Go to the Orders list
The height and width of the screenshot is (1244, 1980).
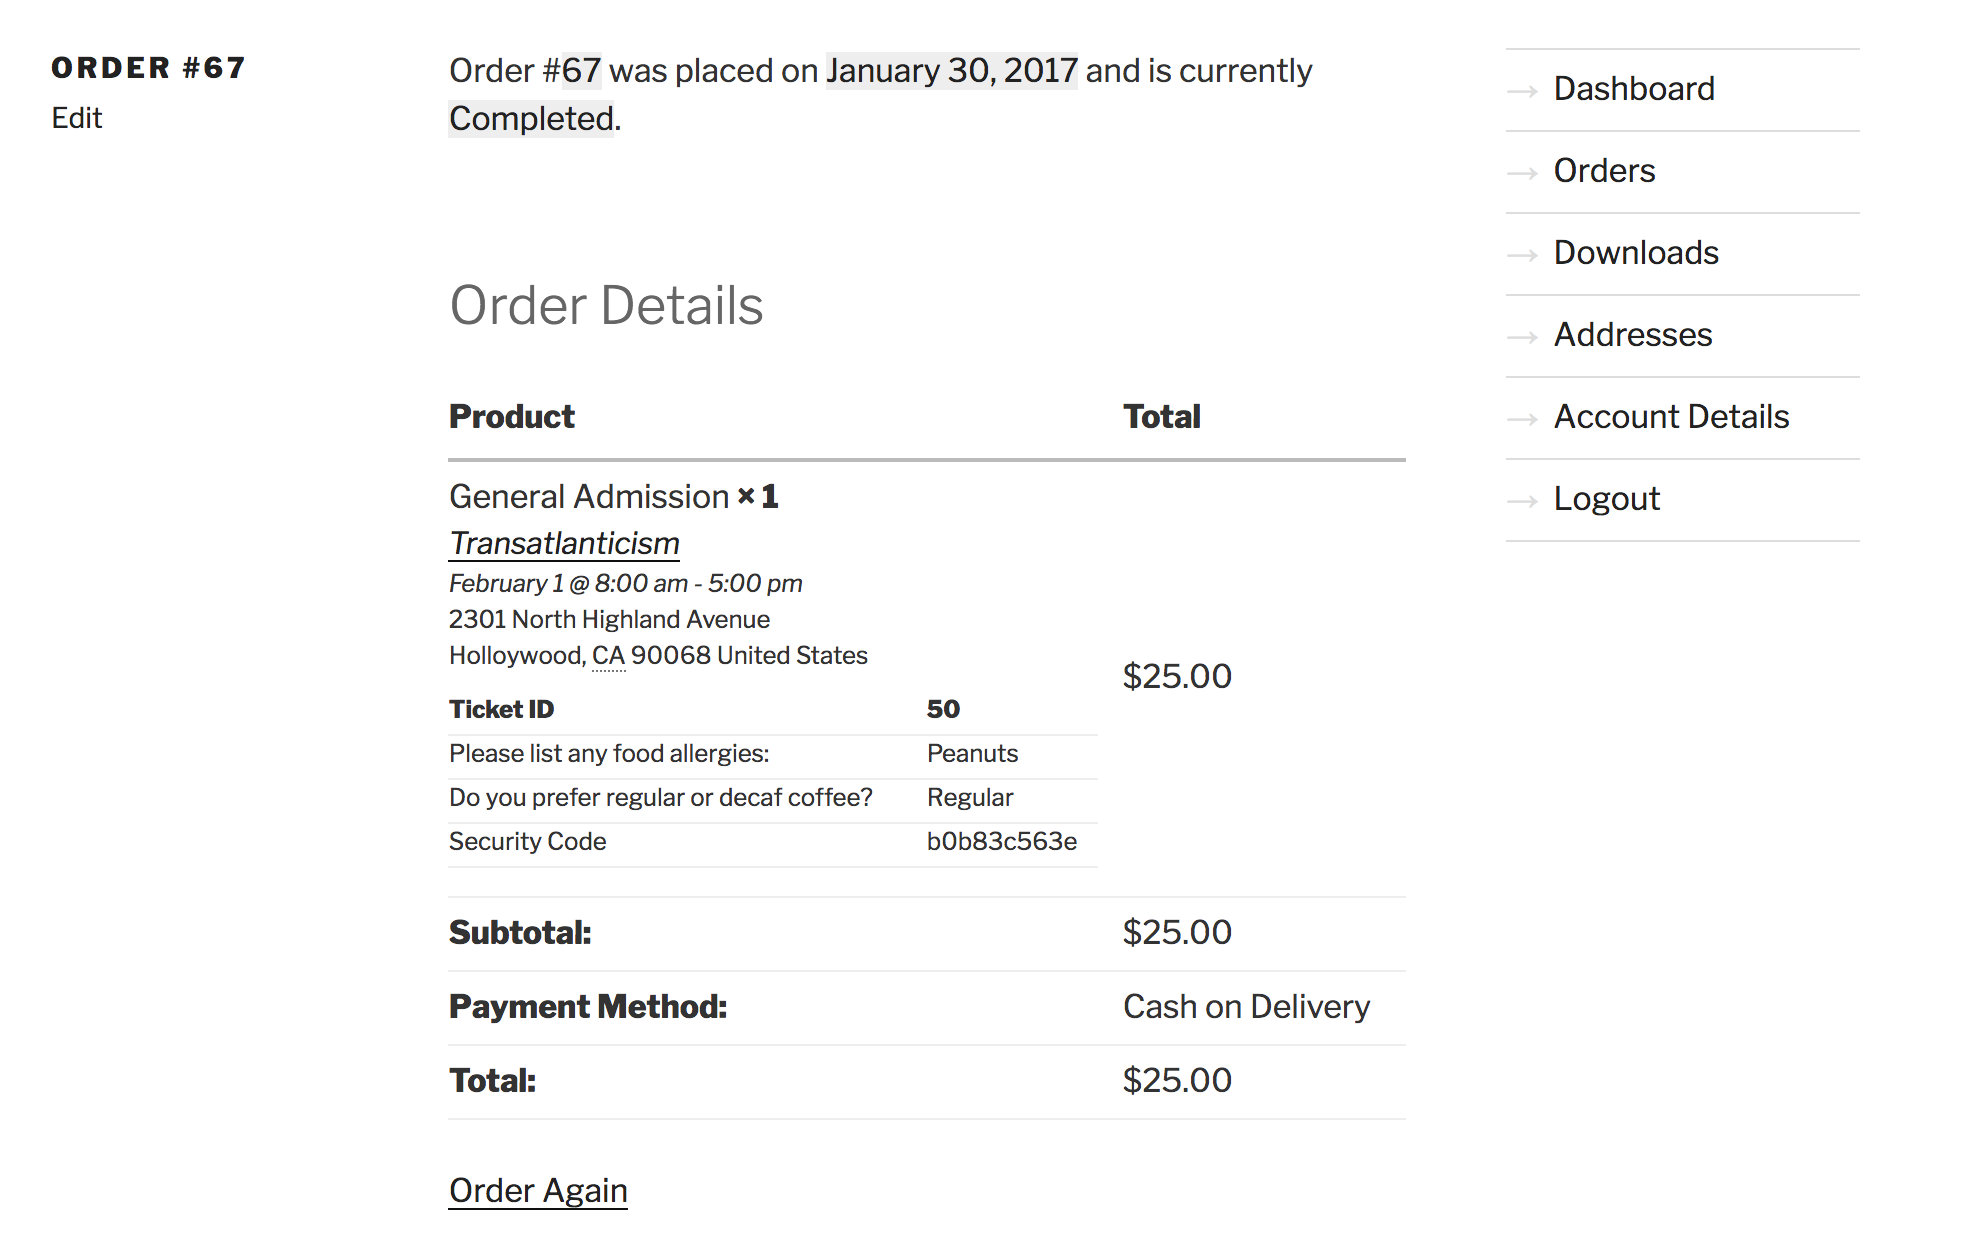click(1604, 171)
